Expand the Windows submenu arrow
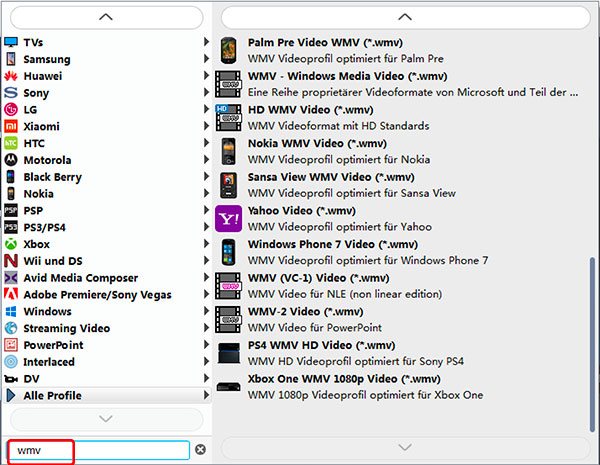 (x=206, y=311)
